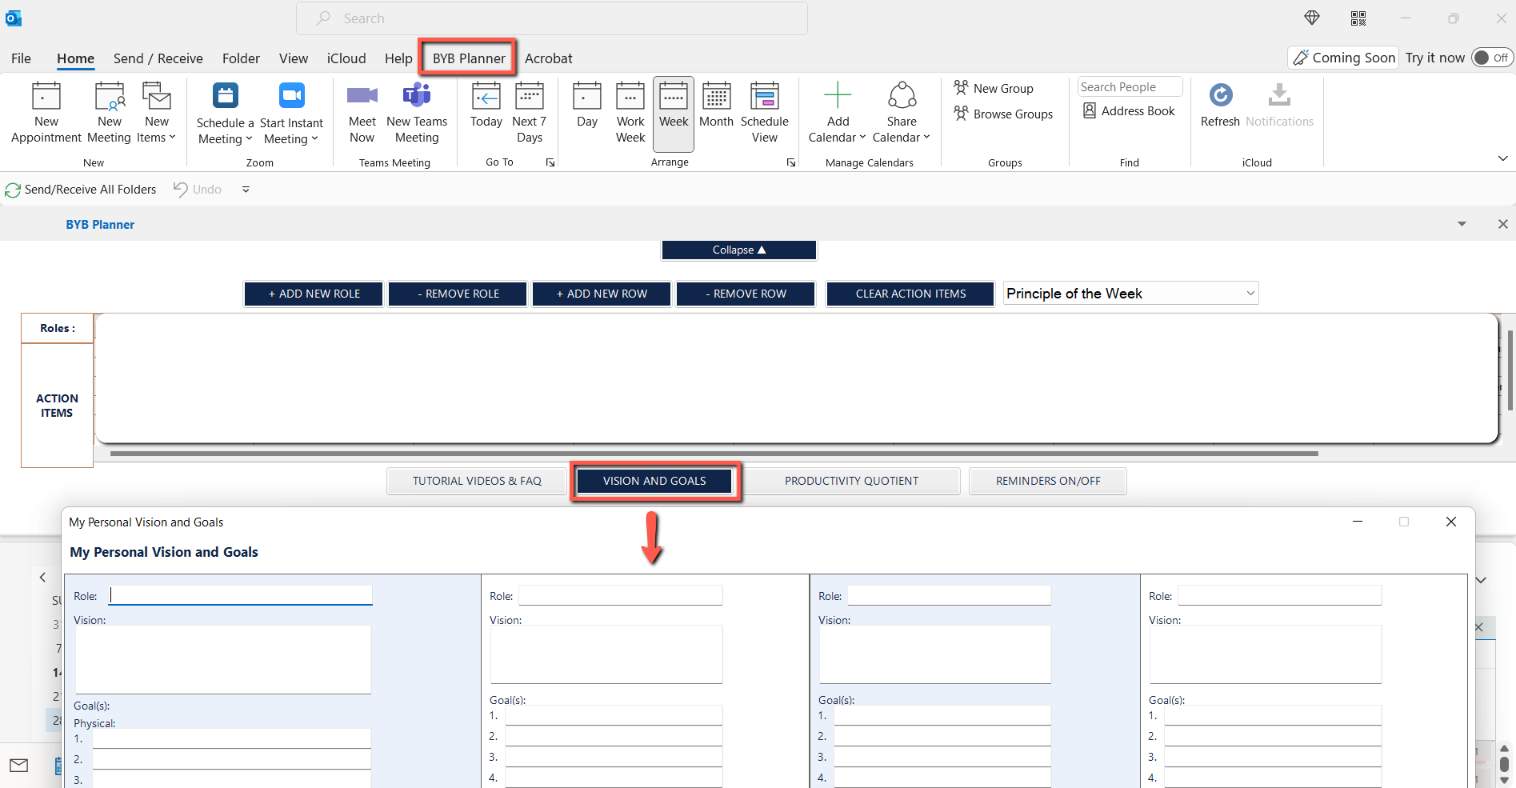1516x788 pixels.
Task: Click Send/Receive All Folders
Action: tap(81, 189)
